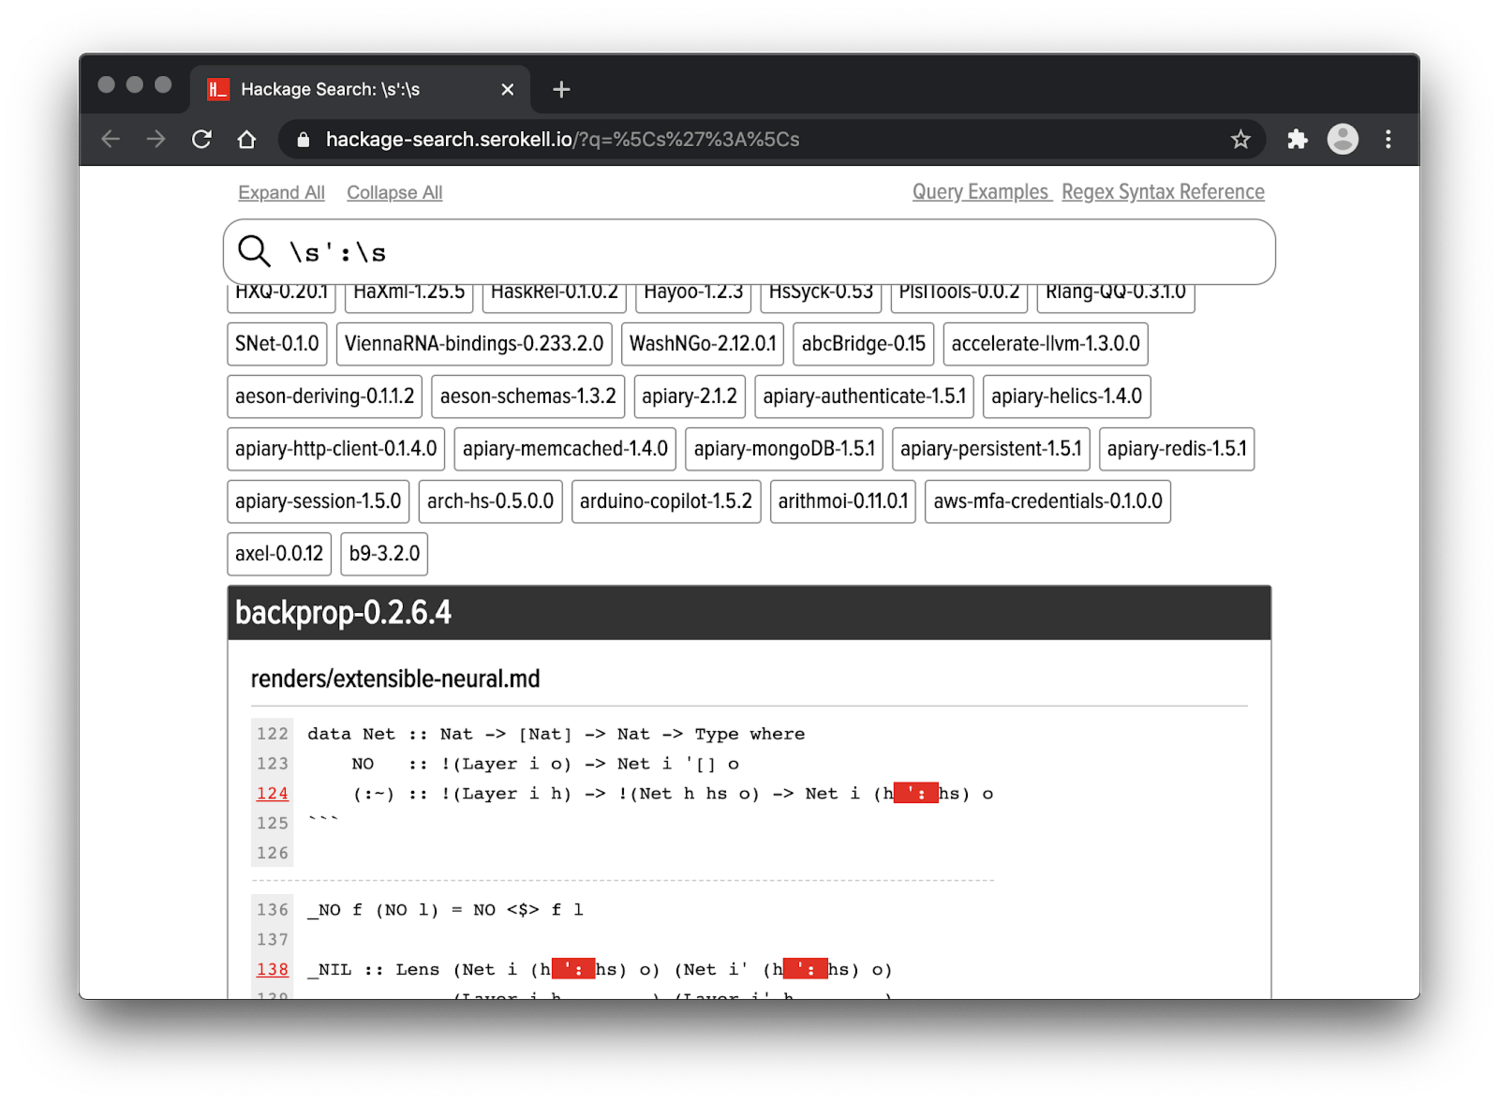Click the highlighted match on line 124
The image size is (1499, 1104).
click(916, 793)
